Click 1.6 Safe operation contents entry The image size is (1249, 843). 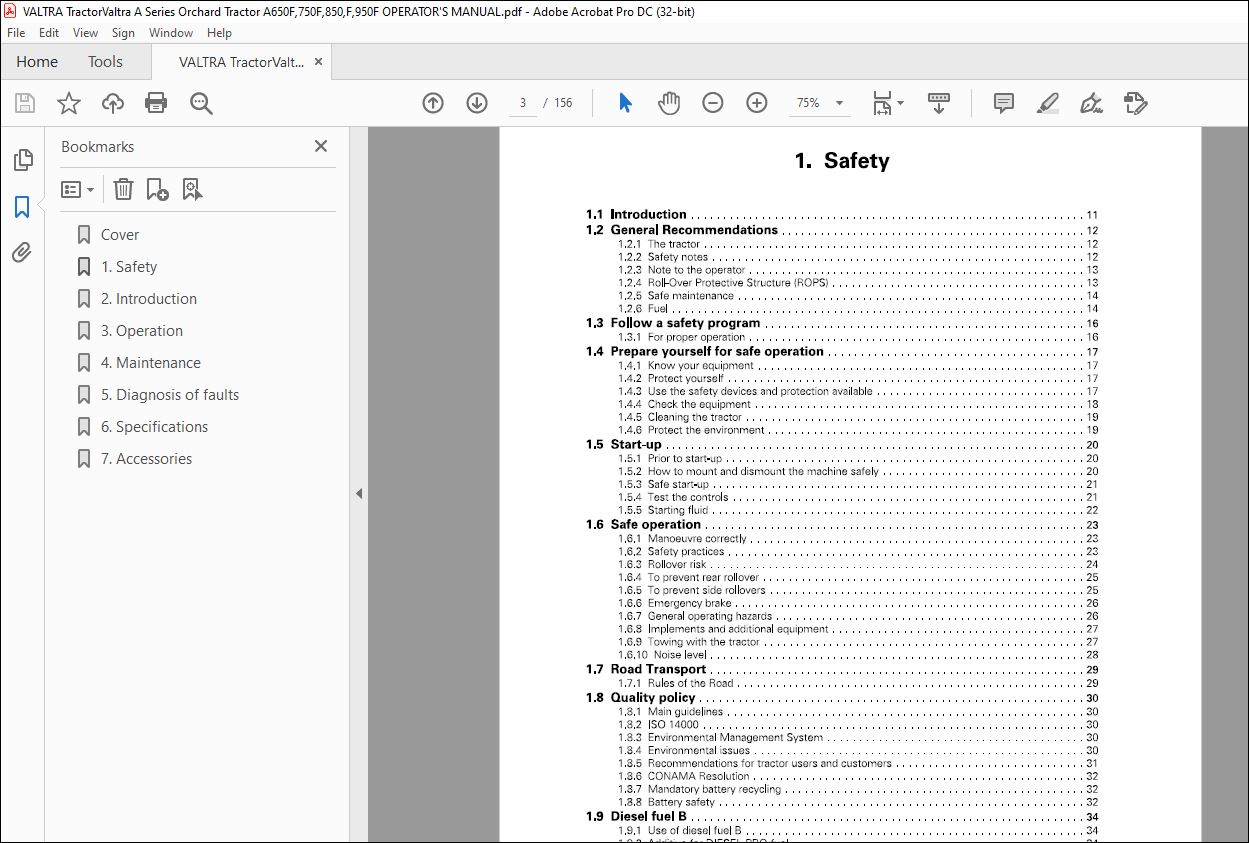tap(842, 524)
